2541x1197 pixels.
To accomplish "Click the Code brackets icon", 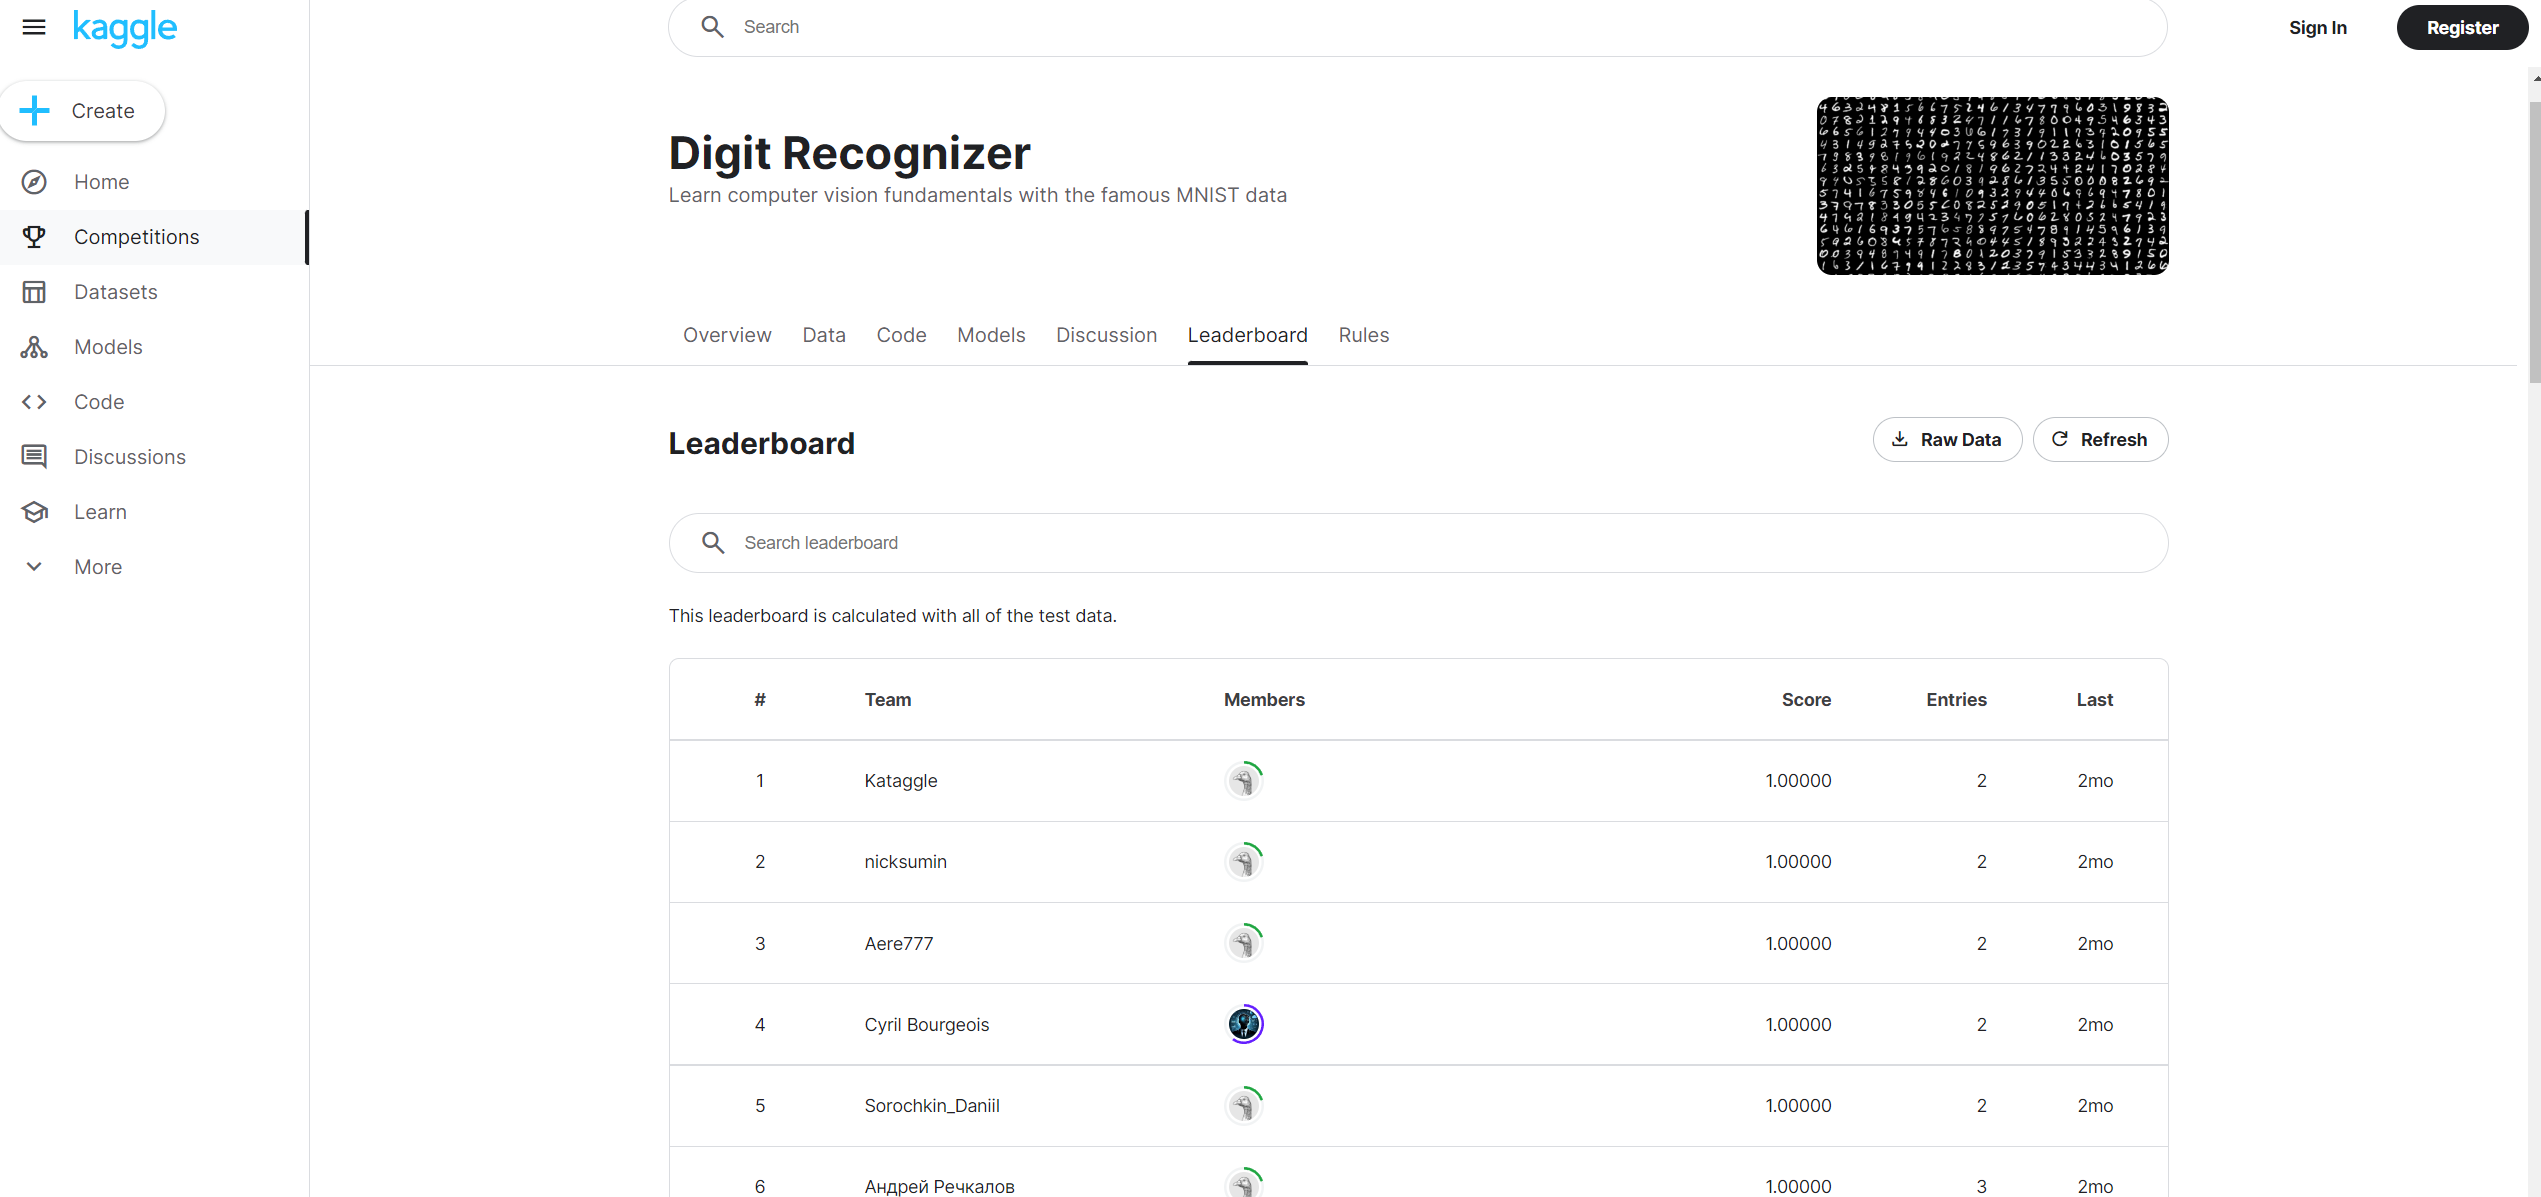I will pos(34,402).
